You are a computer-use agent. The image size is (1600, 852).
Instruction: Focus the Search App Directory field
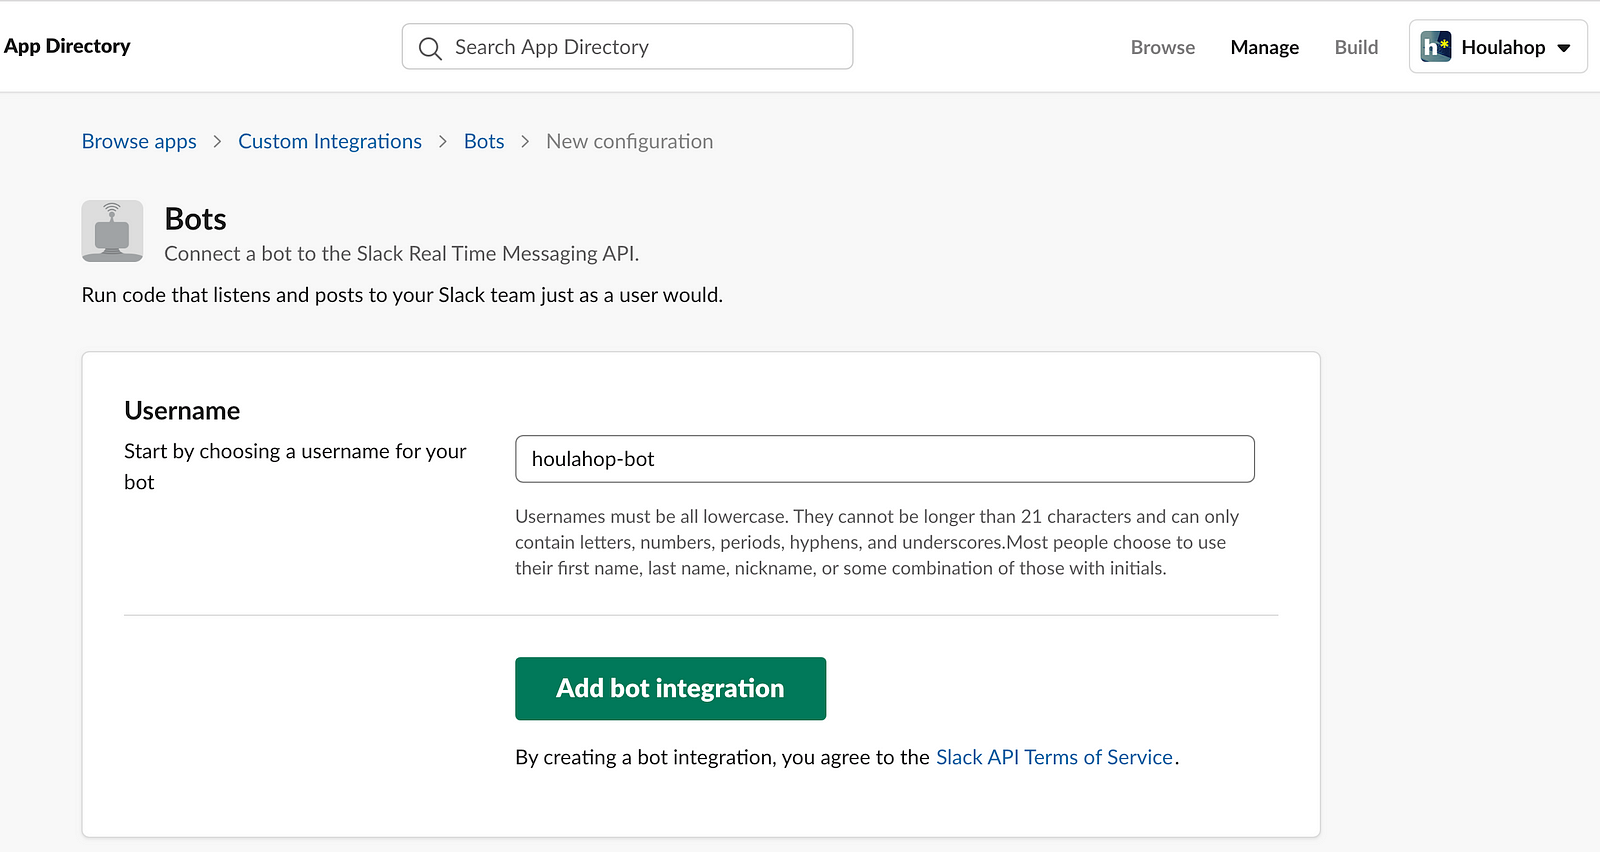point(627,47)
